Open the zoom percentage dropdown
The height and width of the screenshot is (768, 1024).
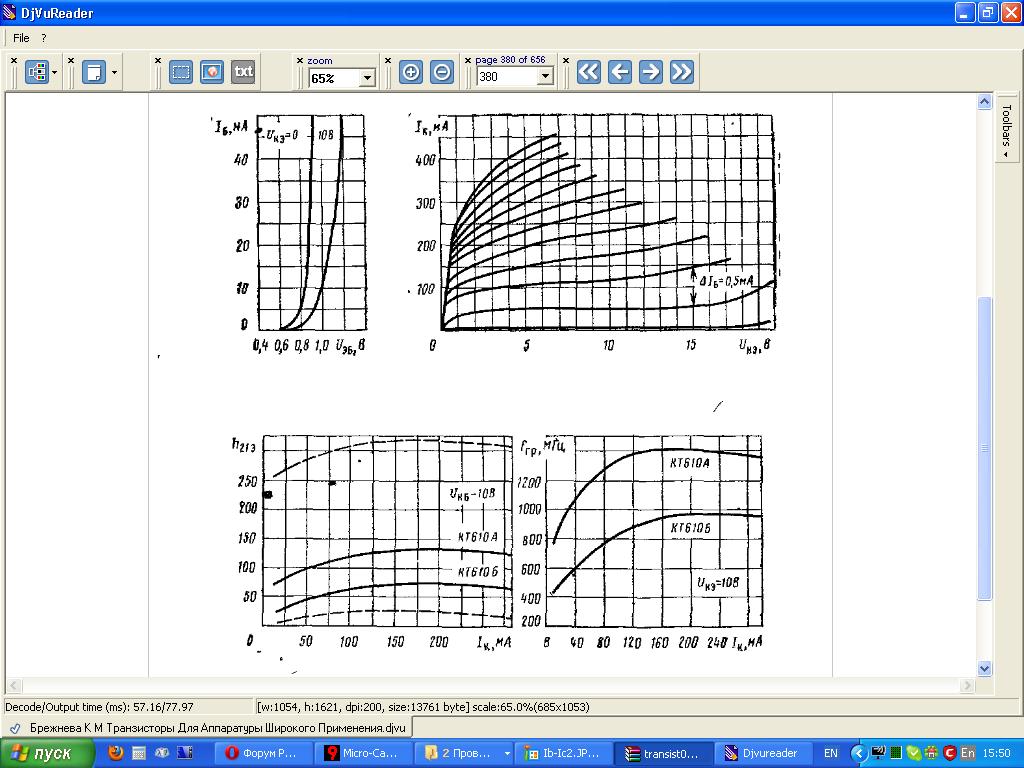[x=367, y=77]
